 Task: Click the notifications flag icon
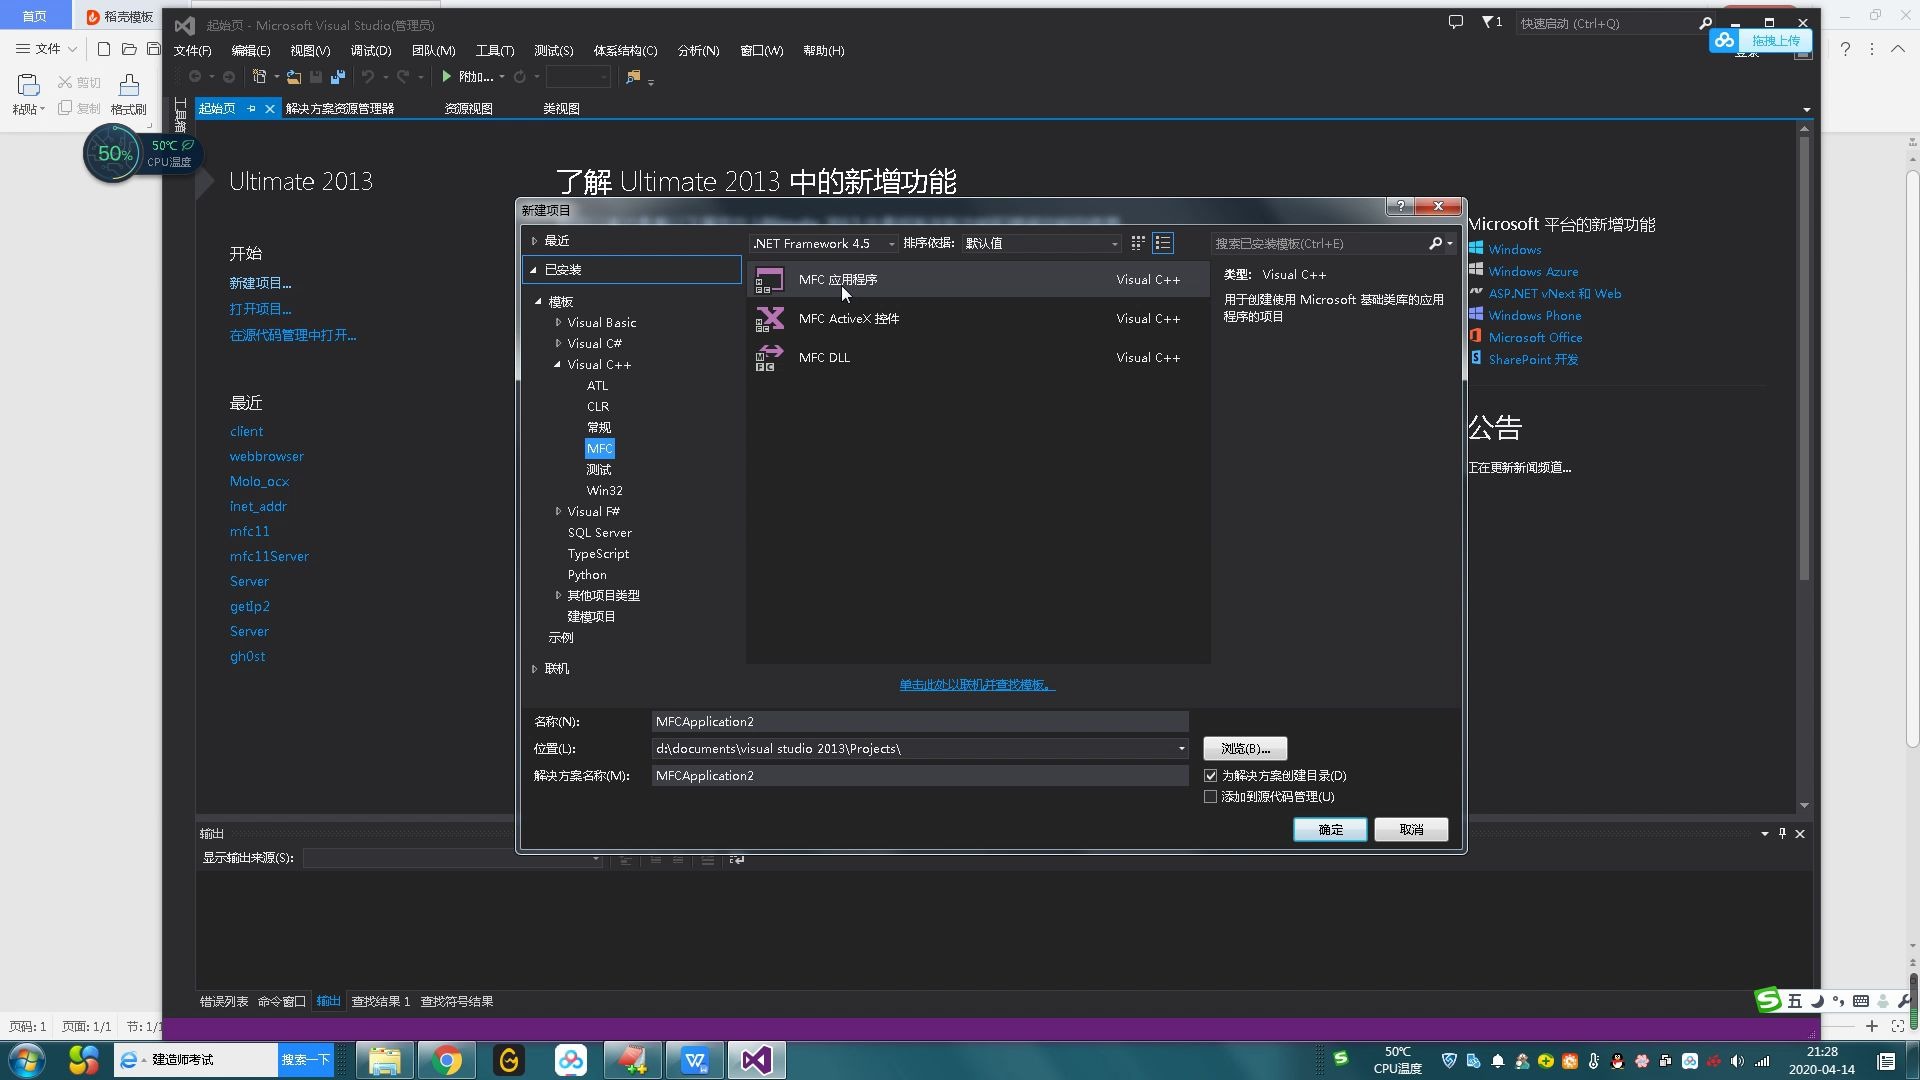[x=1489, y=22]
